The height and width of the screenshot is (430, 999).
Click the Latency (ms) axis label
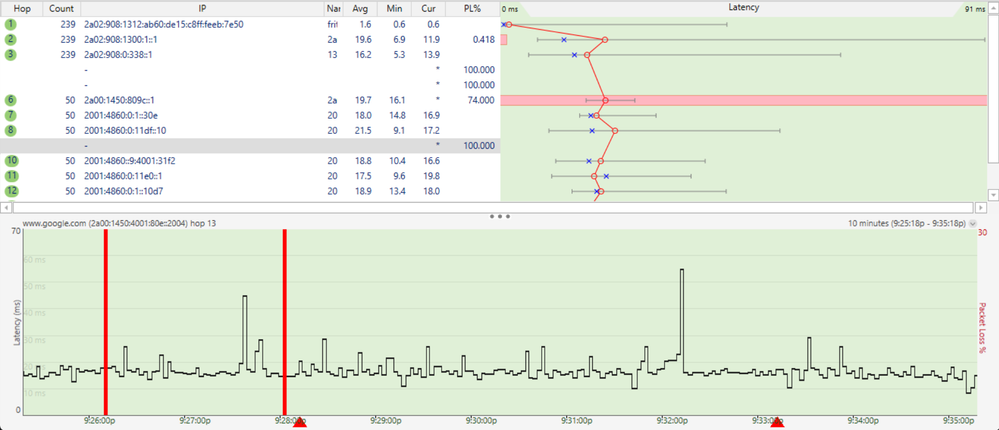coord(17,324)
